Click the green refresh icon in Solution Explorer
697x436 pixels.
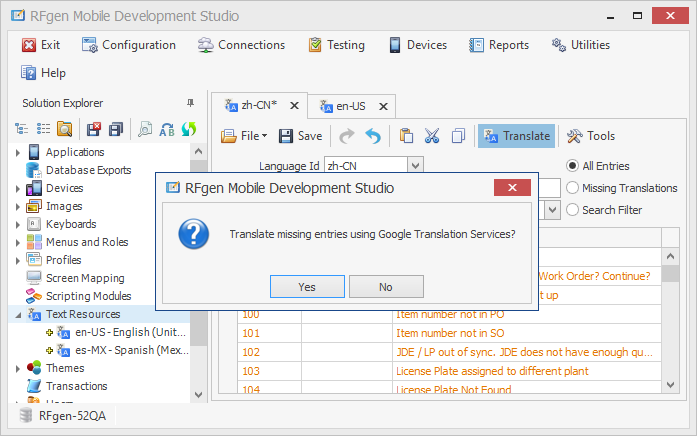[x=188, y=129]
